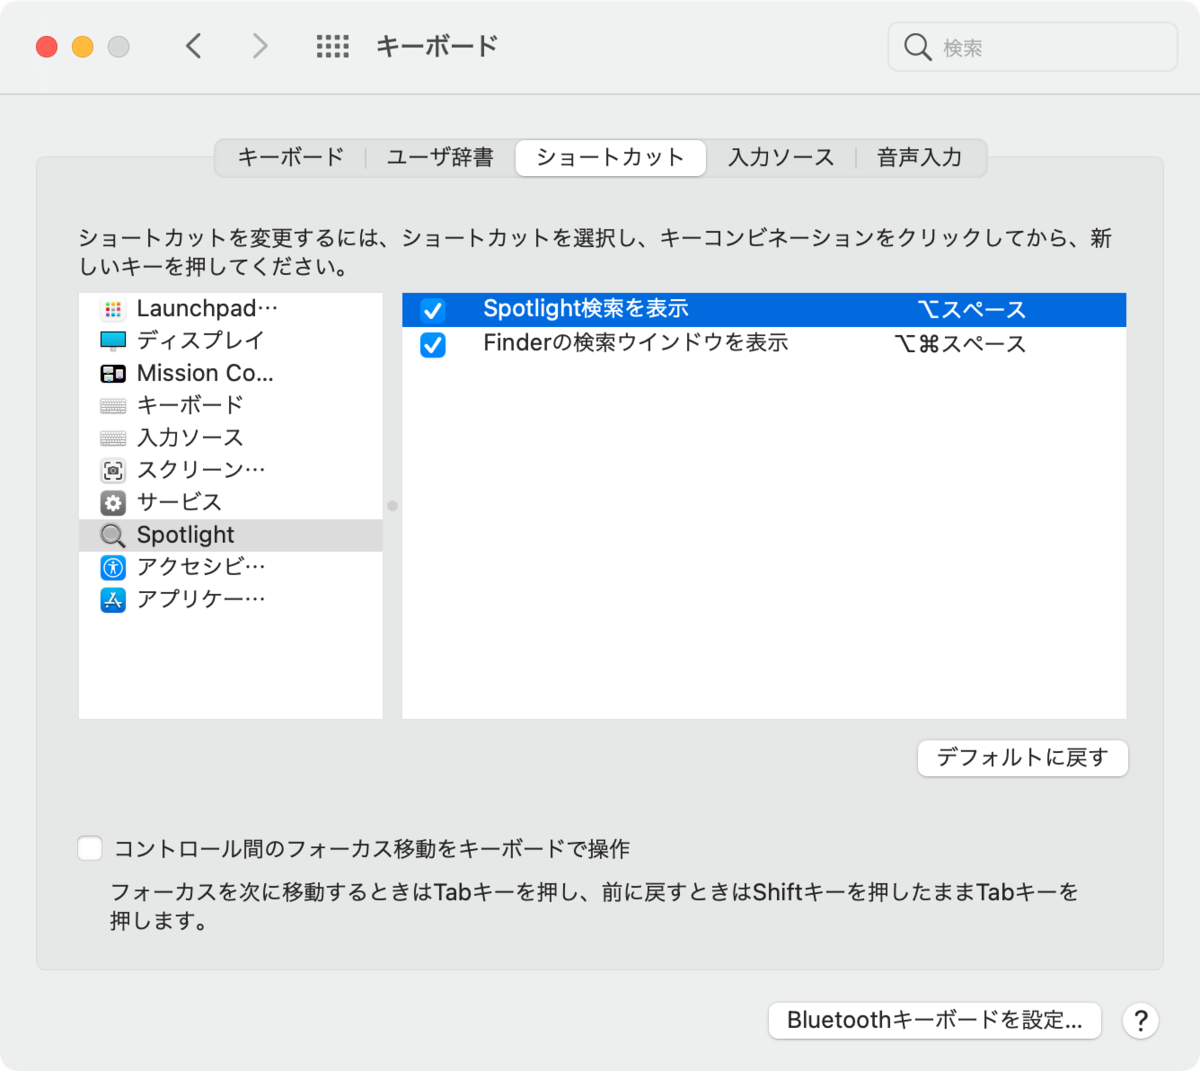Select the Spotlight magnifier icon in the sidebar

[113, 534]
